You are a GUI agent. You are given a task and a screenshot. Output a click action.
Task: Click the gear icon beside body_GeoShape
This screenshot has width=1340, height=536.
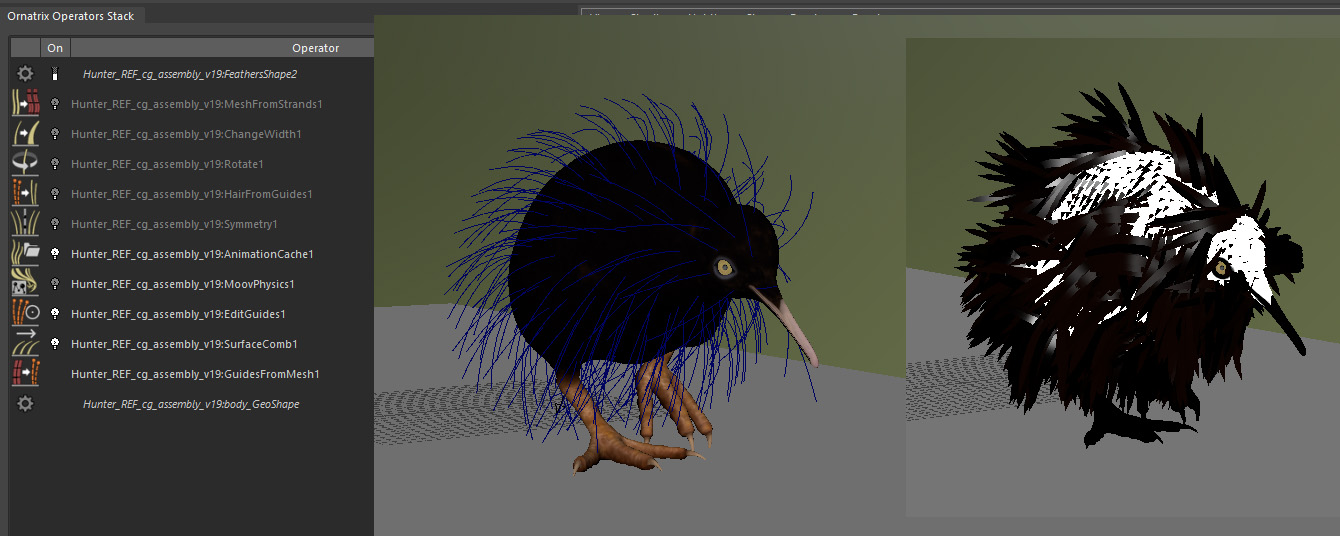pyautogui.click(x=26, y=404)
